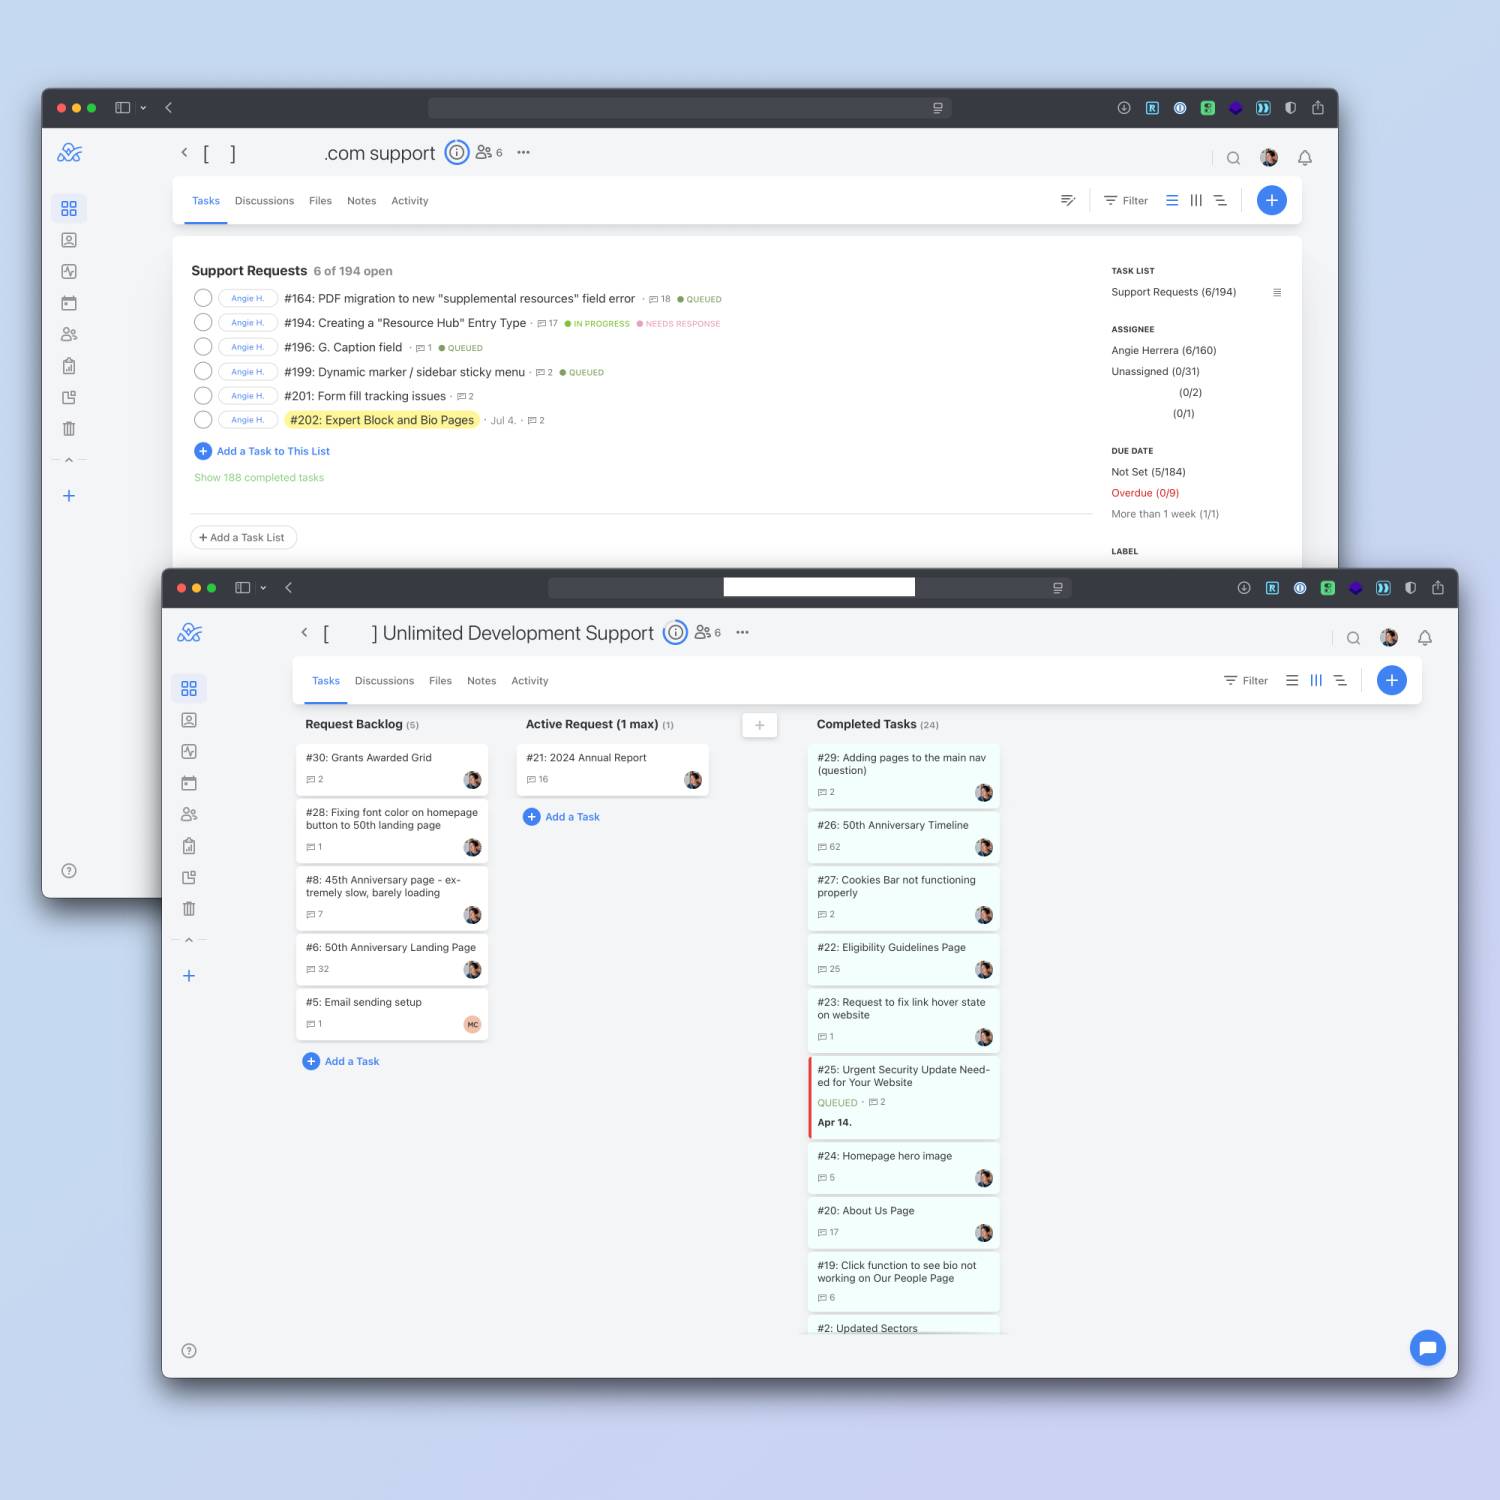Open Activity tab in Unlimited Development Support window
1500x1500 pixels.
coord(529,681)
